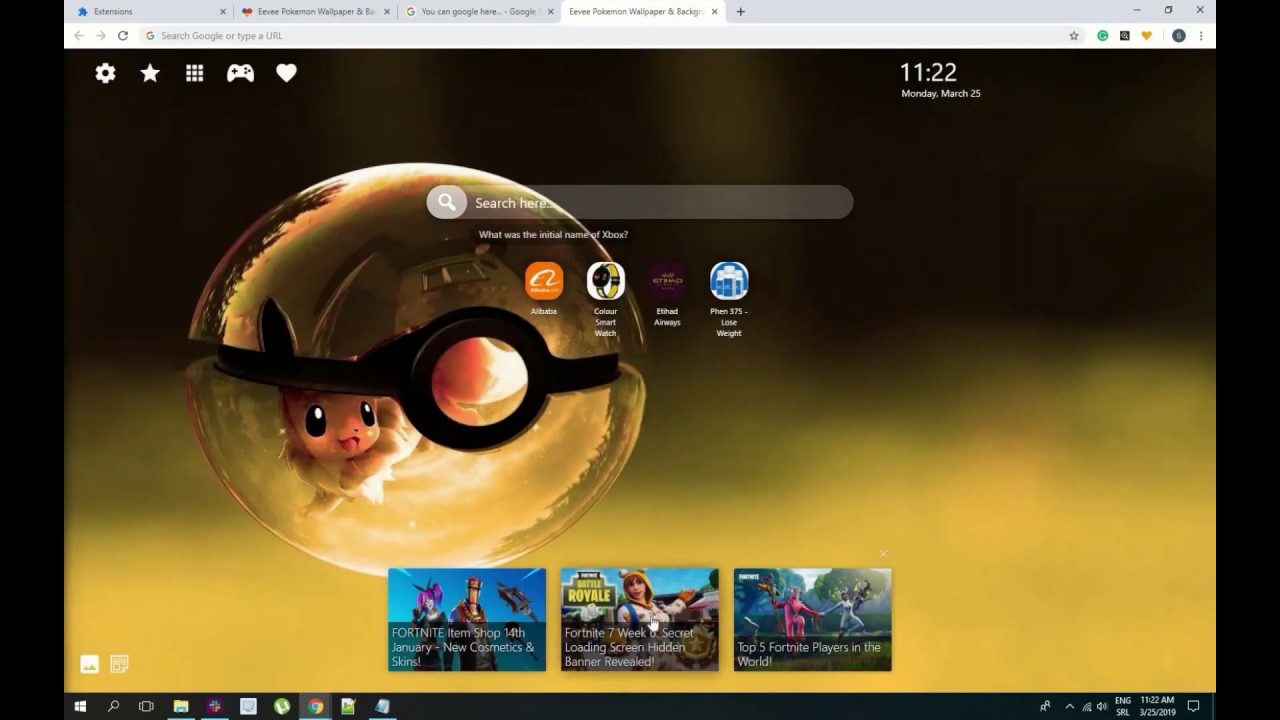Viewport: 1280px width, 720px height.
Task: Open the apps grid icon
Action: [x=195, y=73]
